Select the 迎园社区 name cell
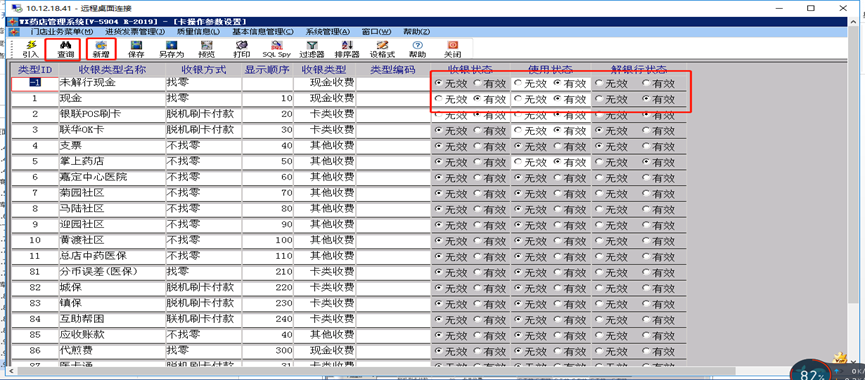 [111, 225]
